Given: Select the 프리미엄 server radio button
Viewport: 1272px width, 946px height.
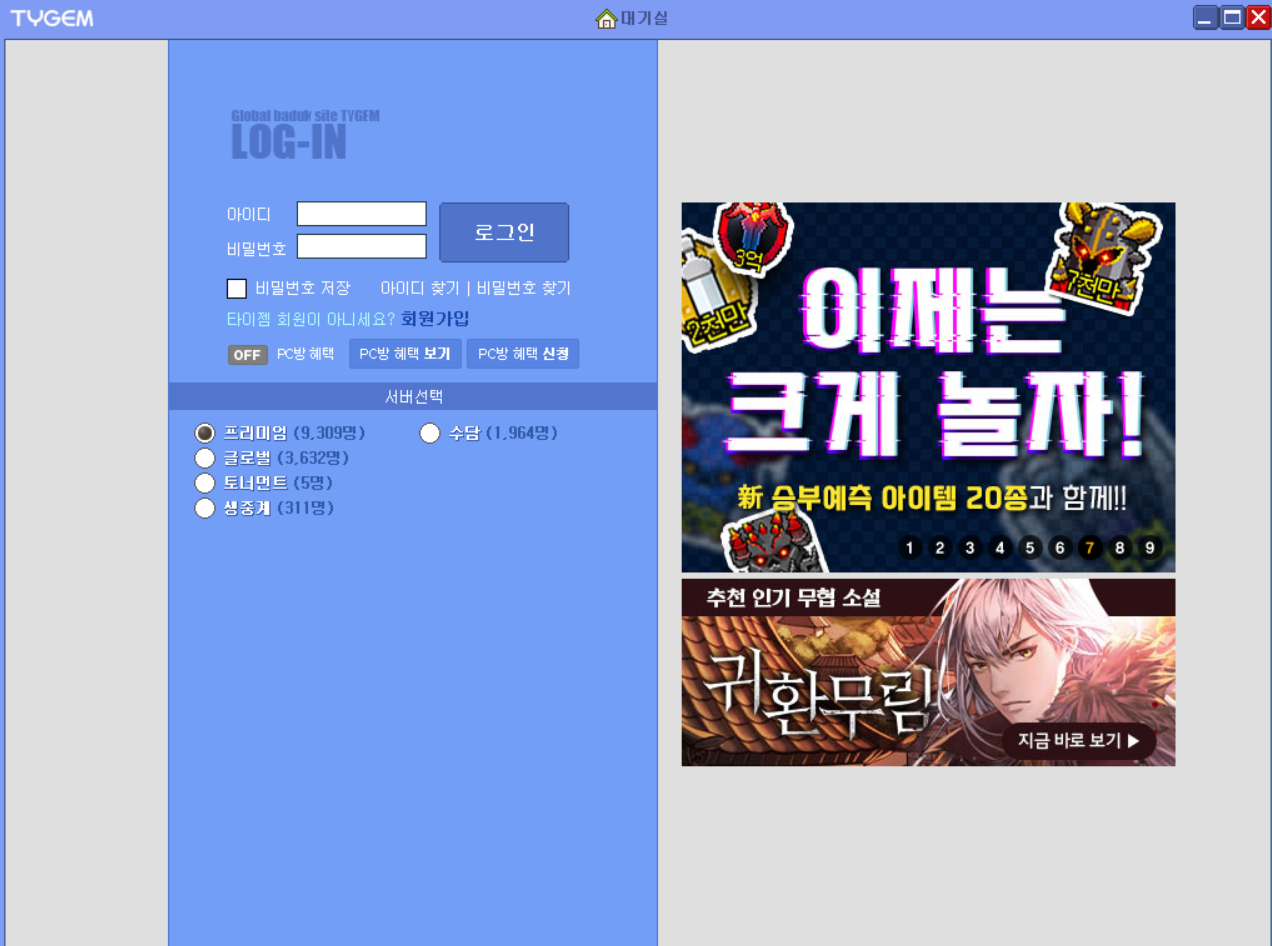Looking at the screenshot, I should pyautogui.click(x=205, y=433).
